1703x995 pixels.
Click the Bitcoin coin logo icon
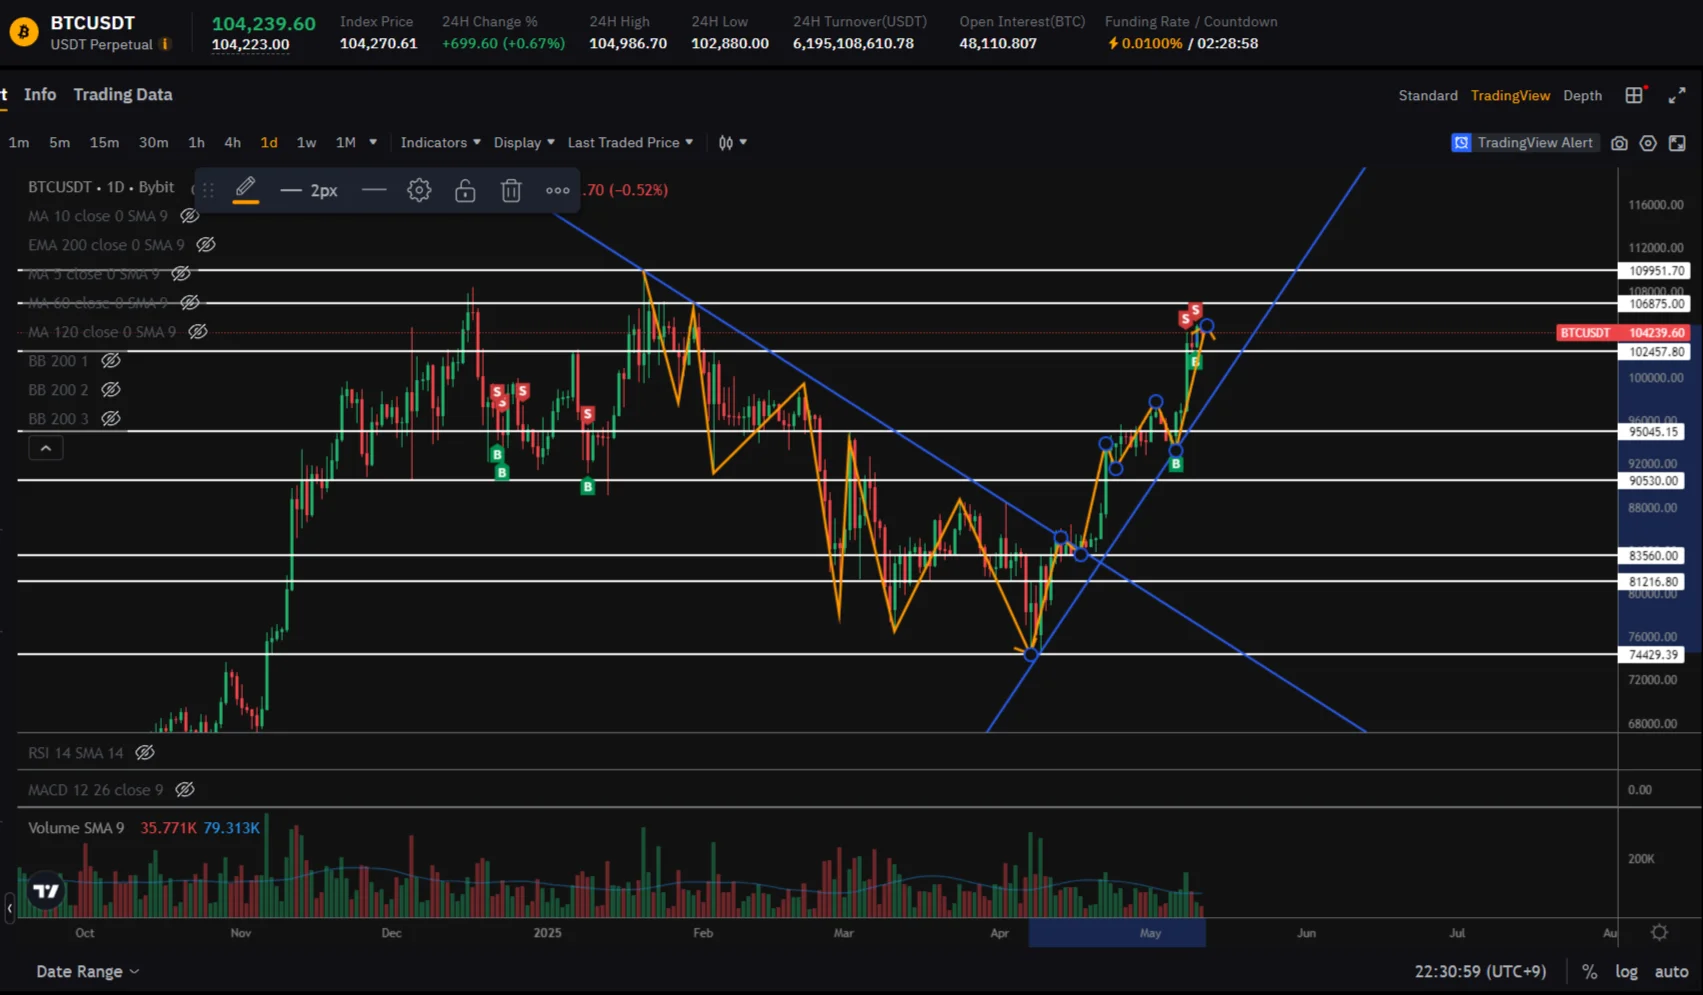click(x=23, y=32)
